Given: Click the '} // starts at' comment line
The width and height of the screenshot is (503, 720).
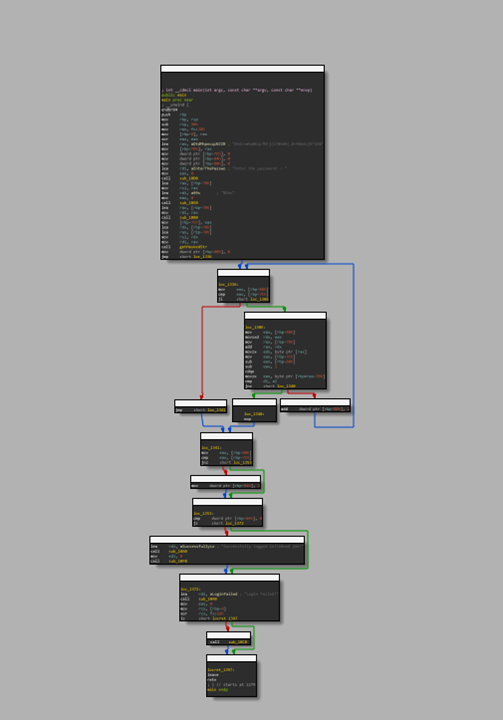Looking at the screenshot, I should click(231, 685).
